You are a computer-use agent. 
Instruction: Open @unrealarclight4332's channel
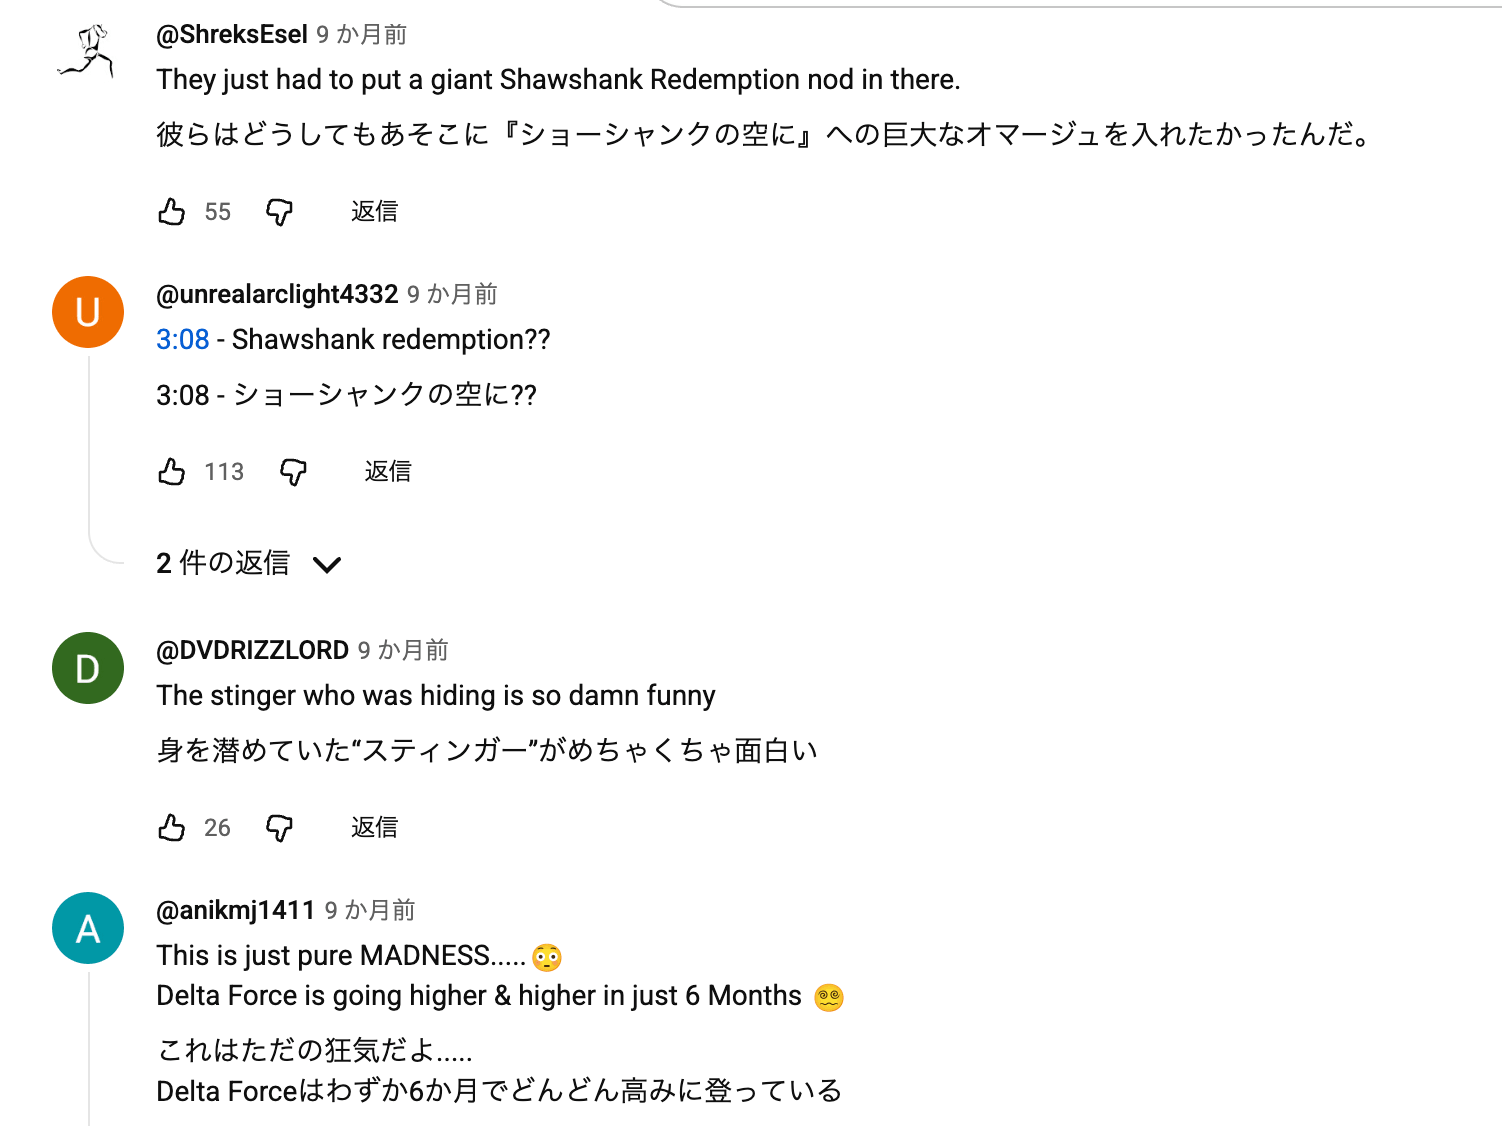[277, 294]
